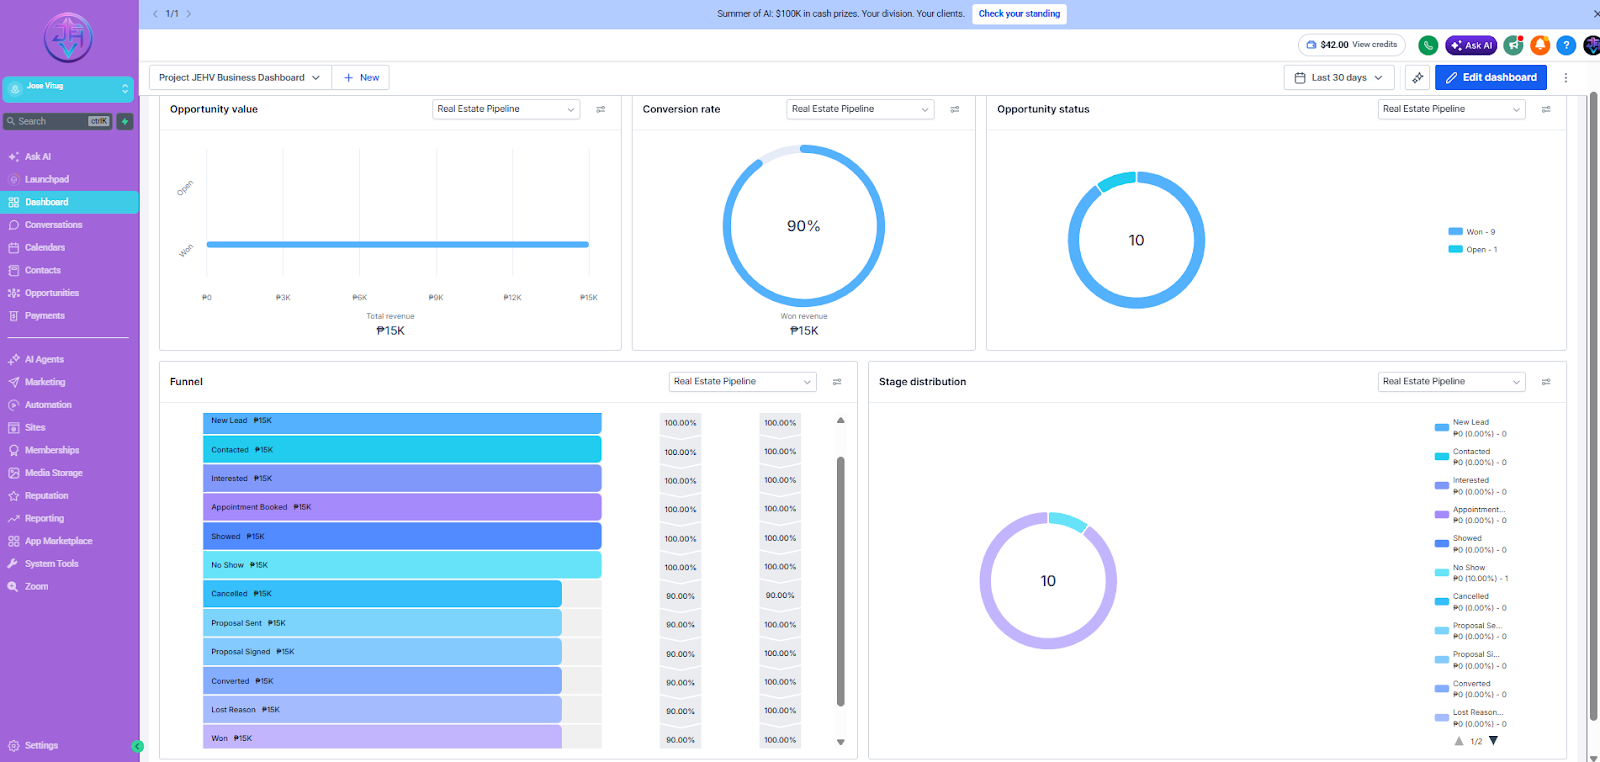Go to previous stage legend page arrow
1600x762 pixels.
tap(1459, 741)
